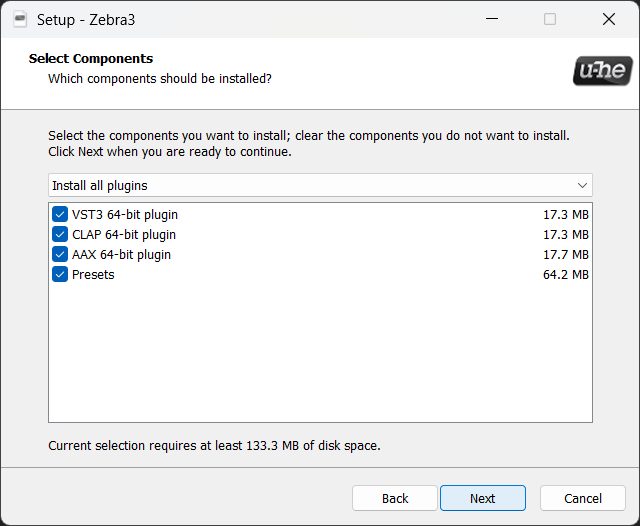
Task: Click the u-he logo in the header
Action: (602, 71)
